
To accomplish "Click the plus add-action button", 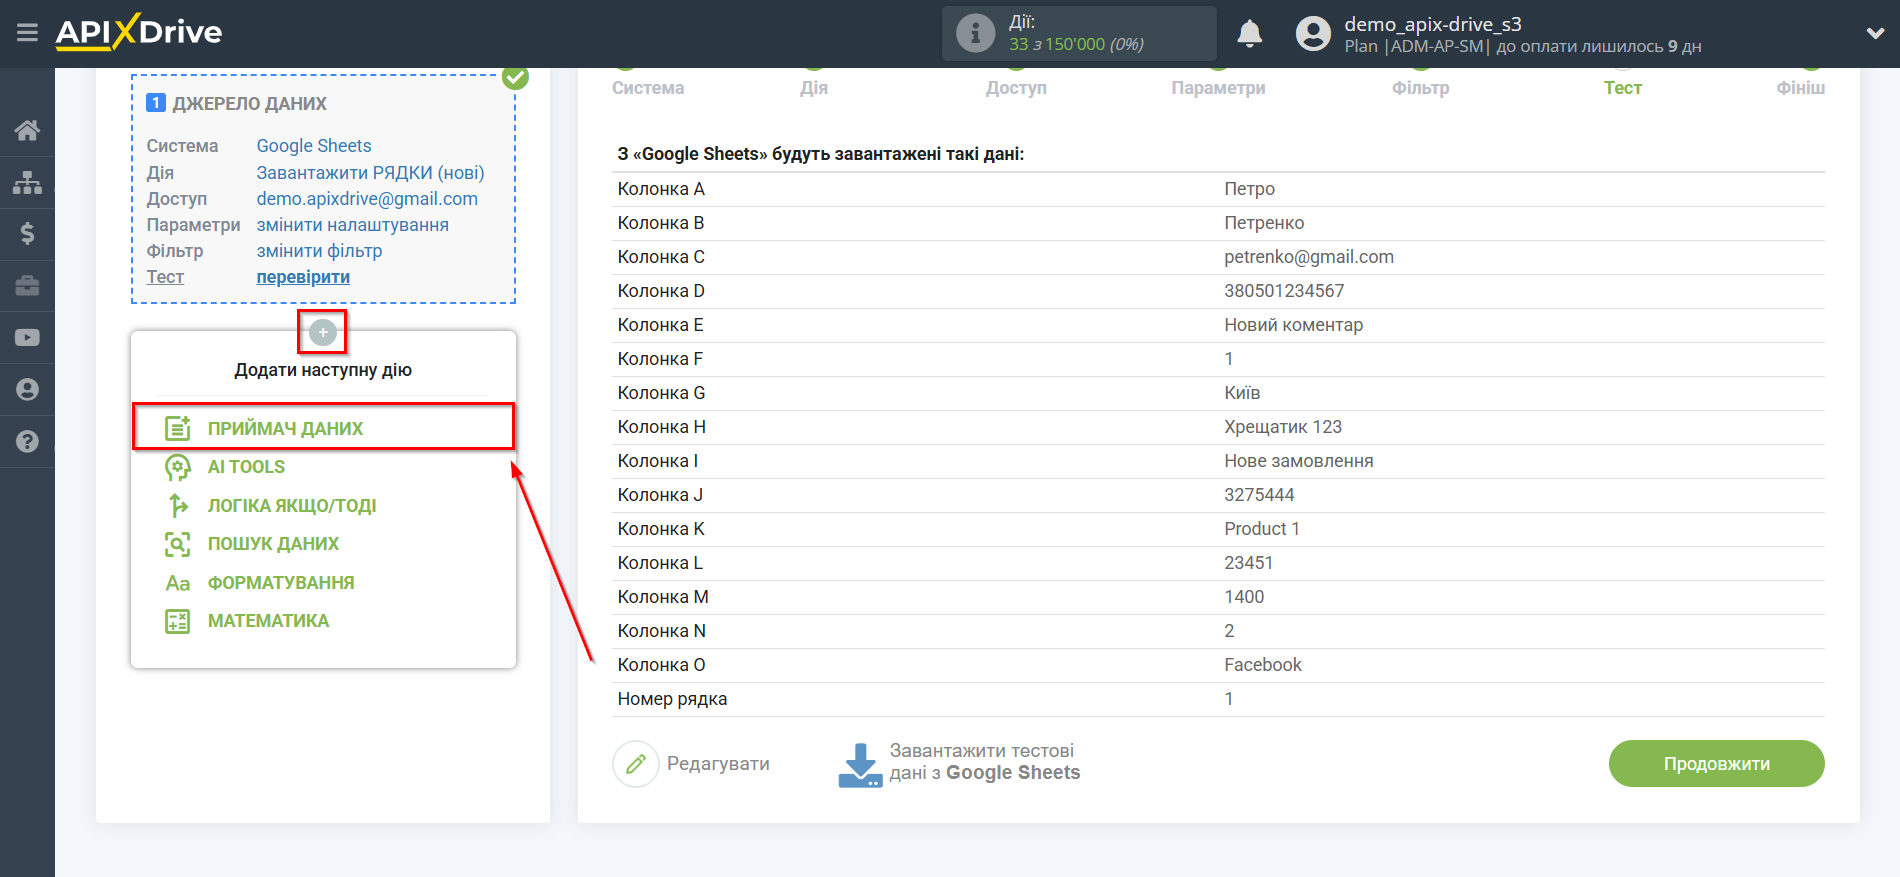I will pyautogui.click(x=322, y=332).
